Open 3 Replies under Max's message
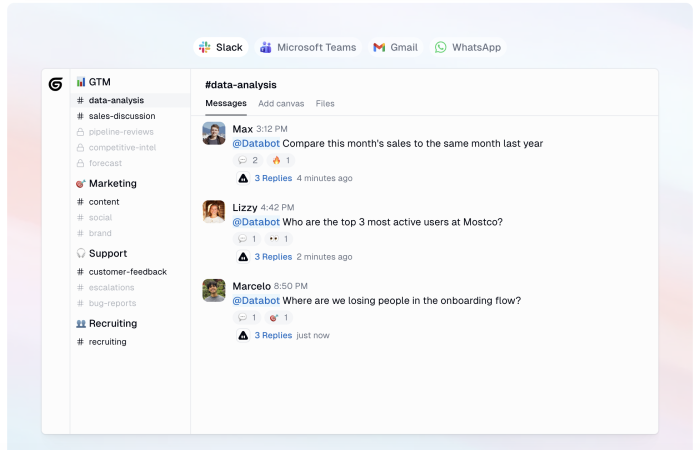700x450 pixels. pos(273,179)
